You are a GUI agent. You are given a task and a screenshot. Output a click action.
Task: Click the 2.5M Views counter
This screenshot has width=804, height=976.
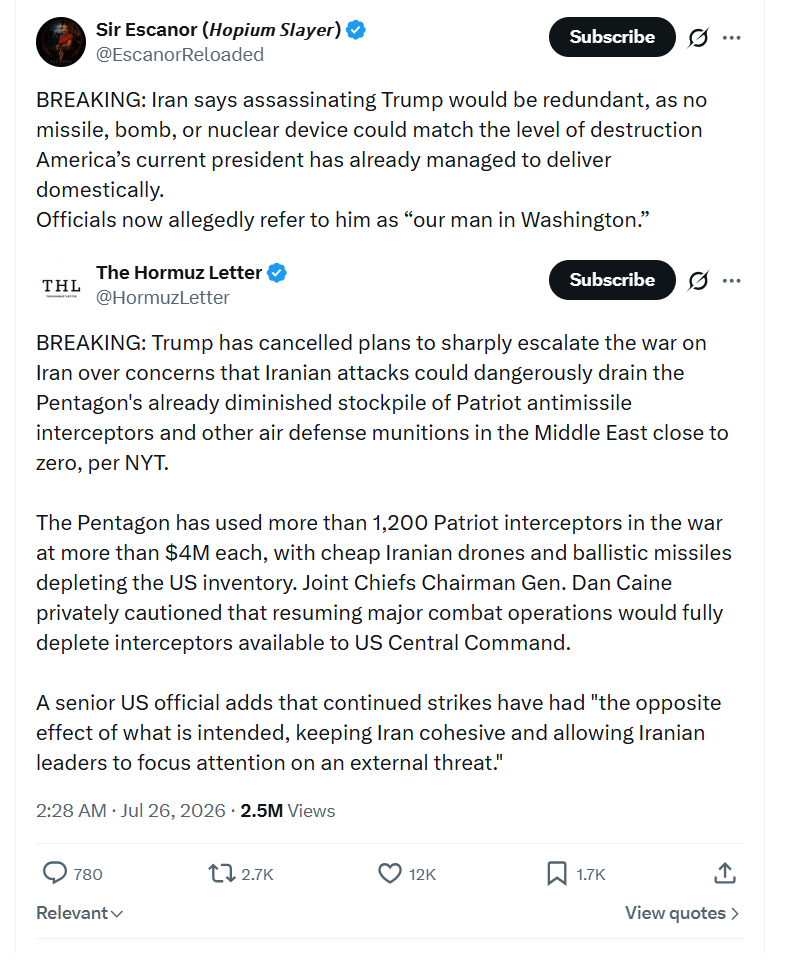[x=287, y=810]
